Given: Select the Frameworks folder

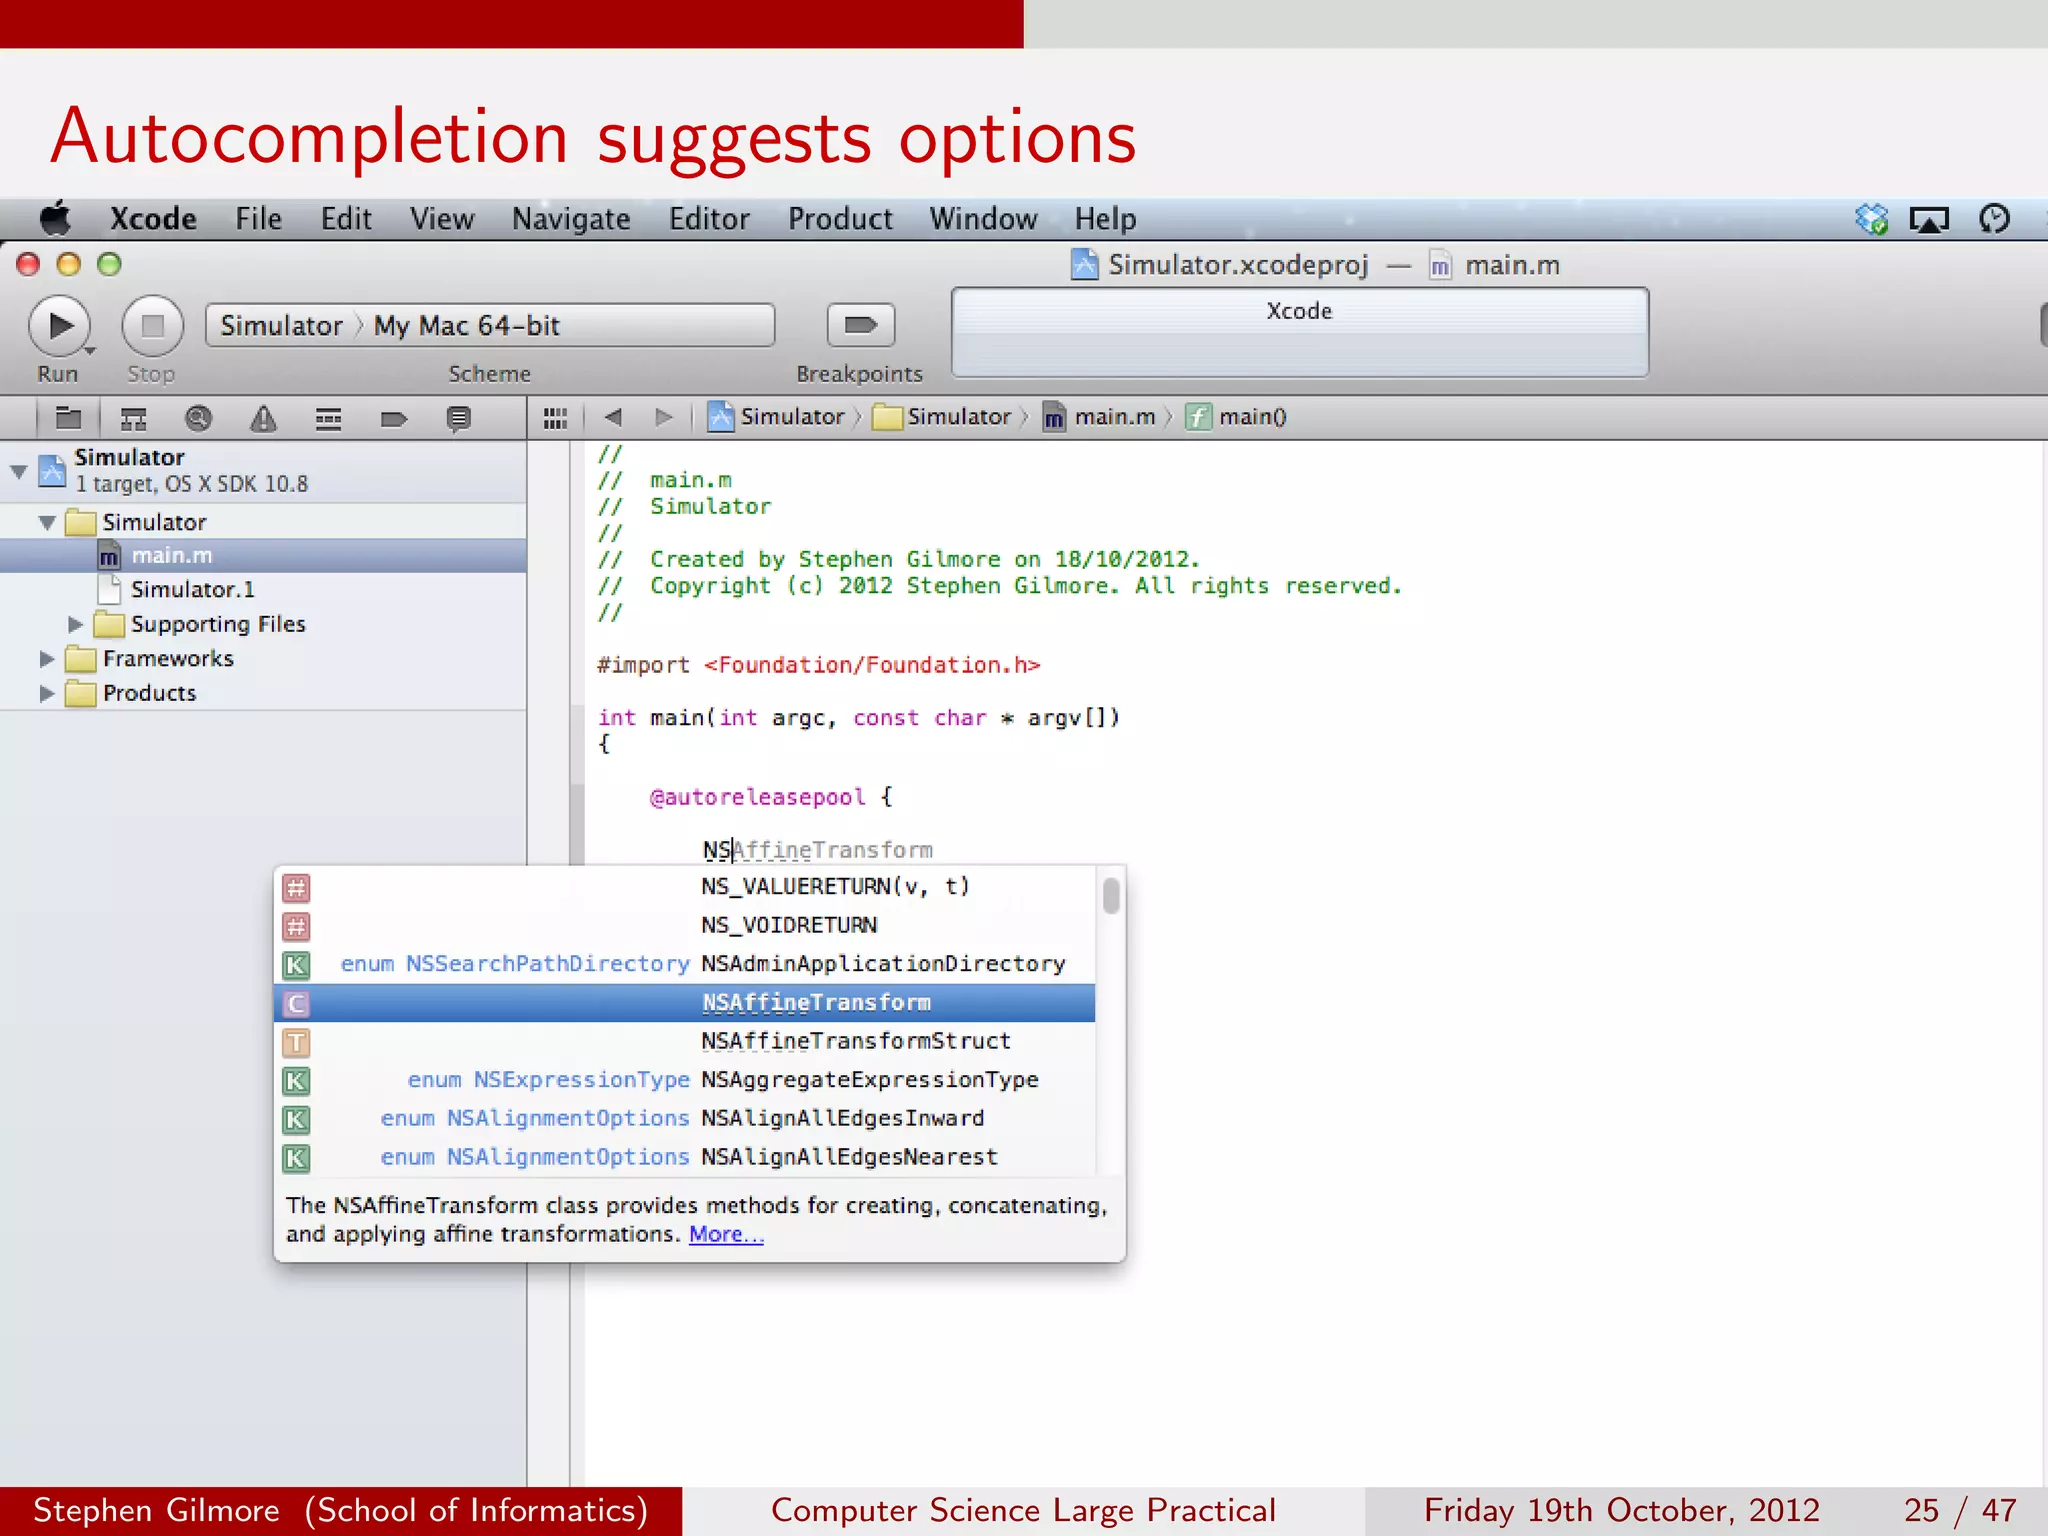Looking at the screenshot, I should pyautogui.click(x=150, y=659).
